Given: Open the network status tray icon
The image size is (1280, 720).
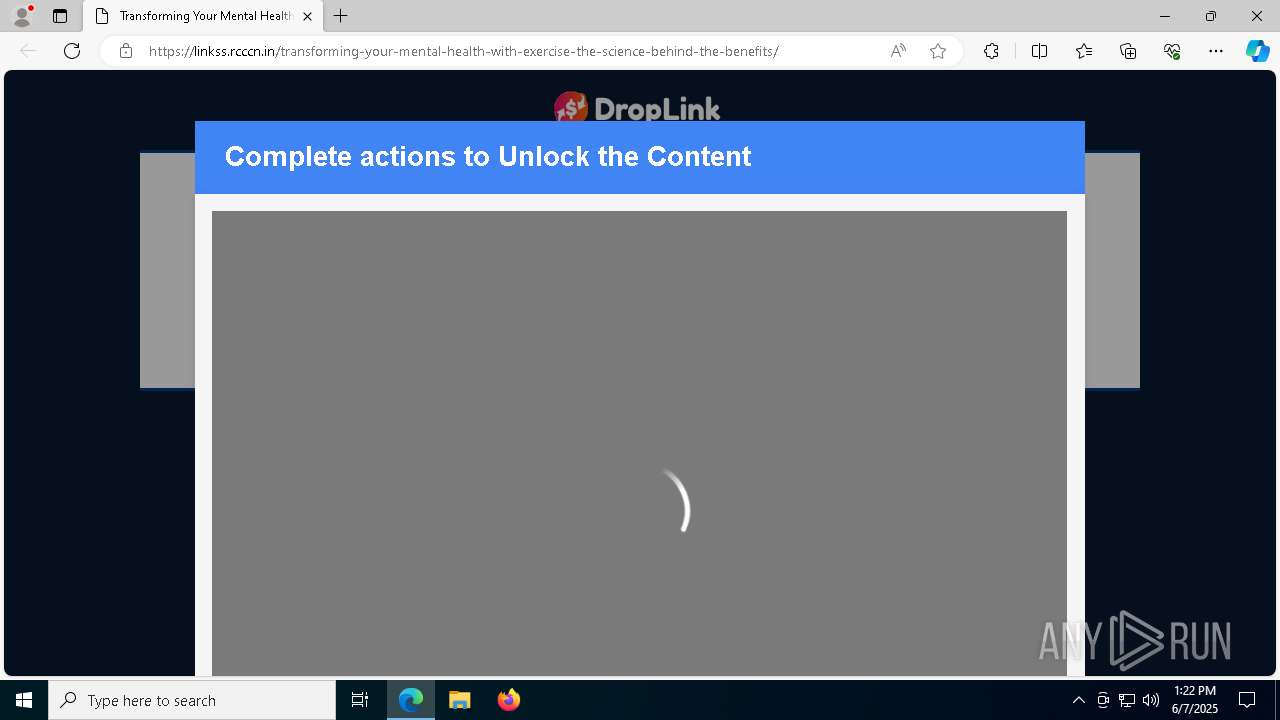Looking at the screenshot, I should click(x=1127, y=700).
